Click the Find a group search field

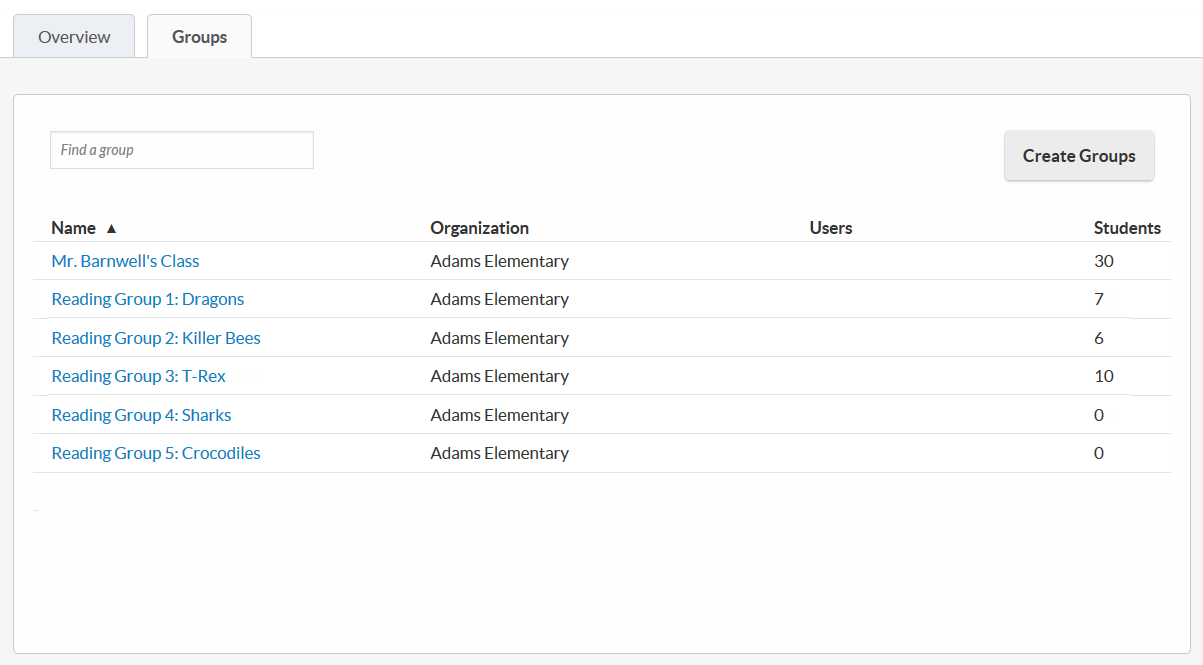click(x=181, y=150)
